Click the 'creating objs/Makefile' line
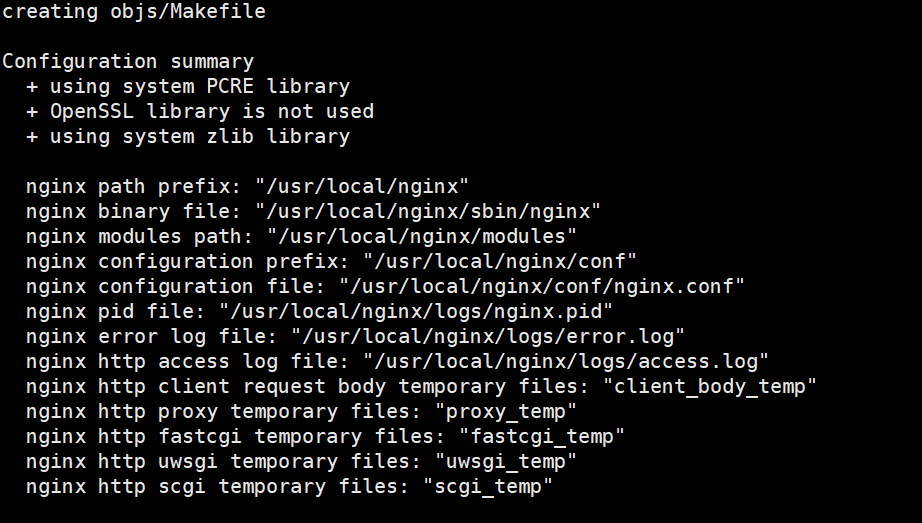Image resolution: width=922 pixels, height=523 pixels. point(134,12)
